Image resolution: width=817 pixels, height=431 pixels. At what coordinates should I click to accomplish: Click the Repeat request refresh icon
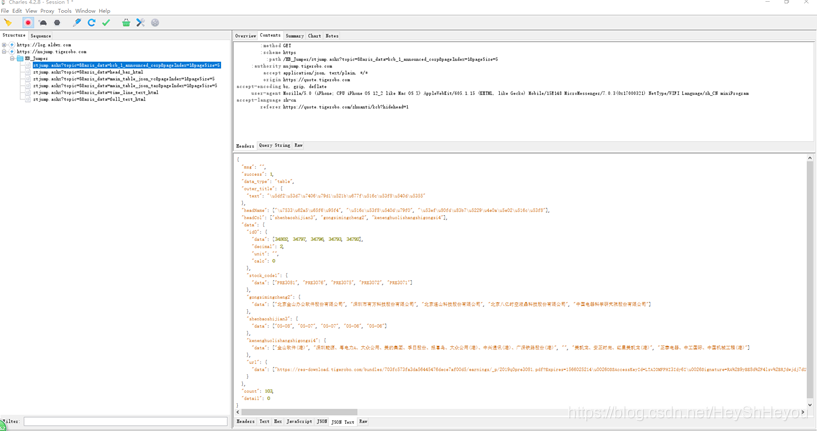pyautogui.click(x=91, y=22)
